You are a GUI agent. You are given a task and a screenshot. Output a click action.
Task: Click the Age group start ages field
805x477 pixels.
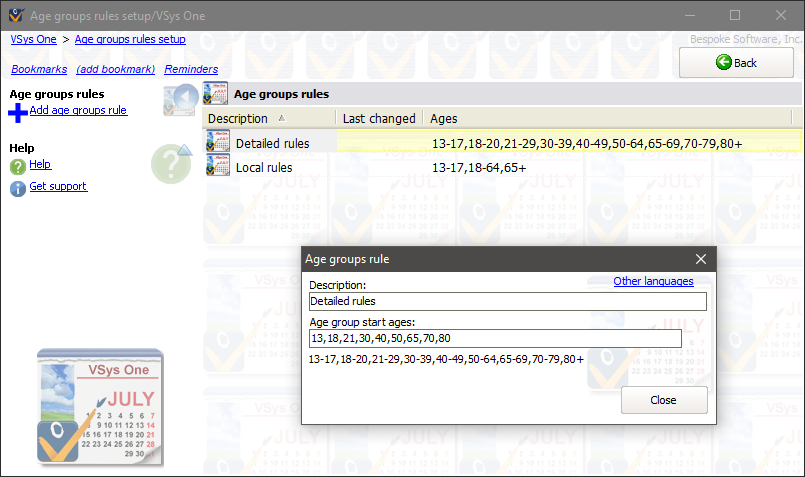click(x=495, y=338)
